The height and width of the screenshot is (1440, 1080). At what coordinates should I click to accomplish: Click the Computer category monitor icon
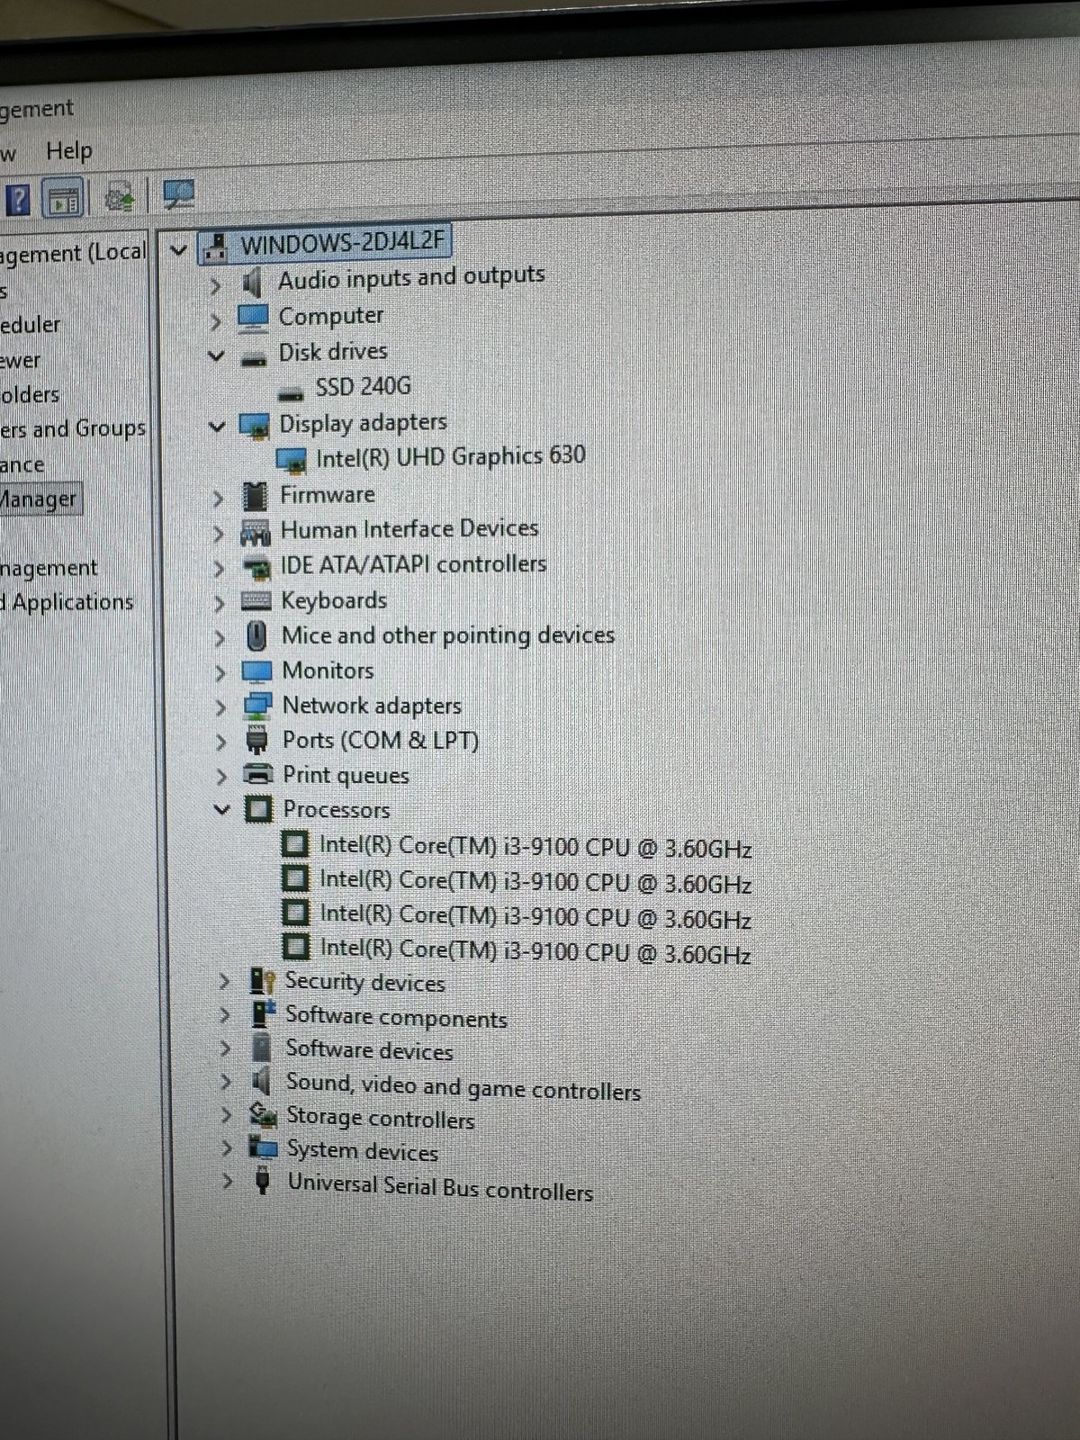253,318
